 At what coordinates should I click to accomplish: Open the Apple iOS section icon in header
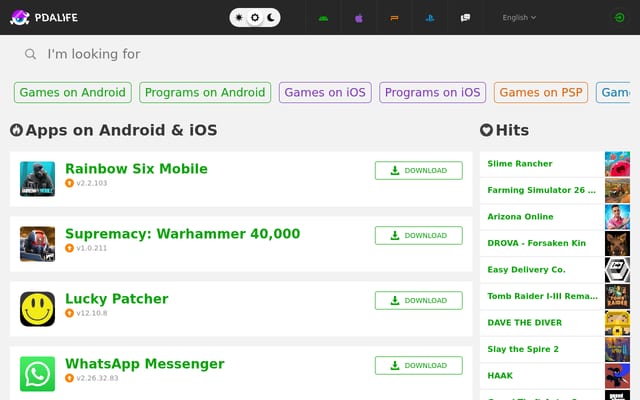pos(359,18)
